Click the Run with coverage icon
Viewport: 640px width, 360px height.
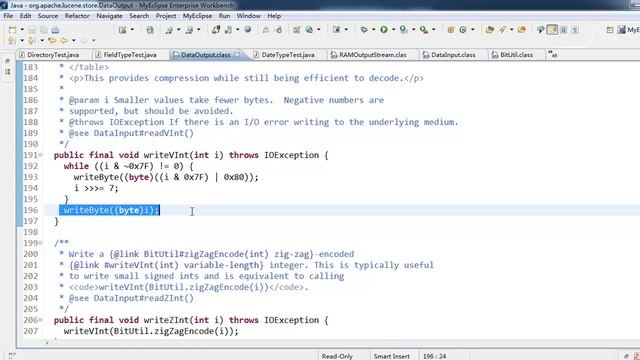click(x=403, y=29)
